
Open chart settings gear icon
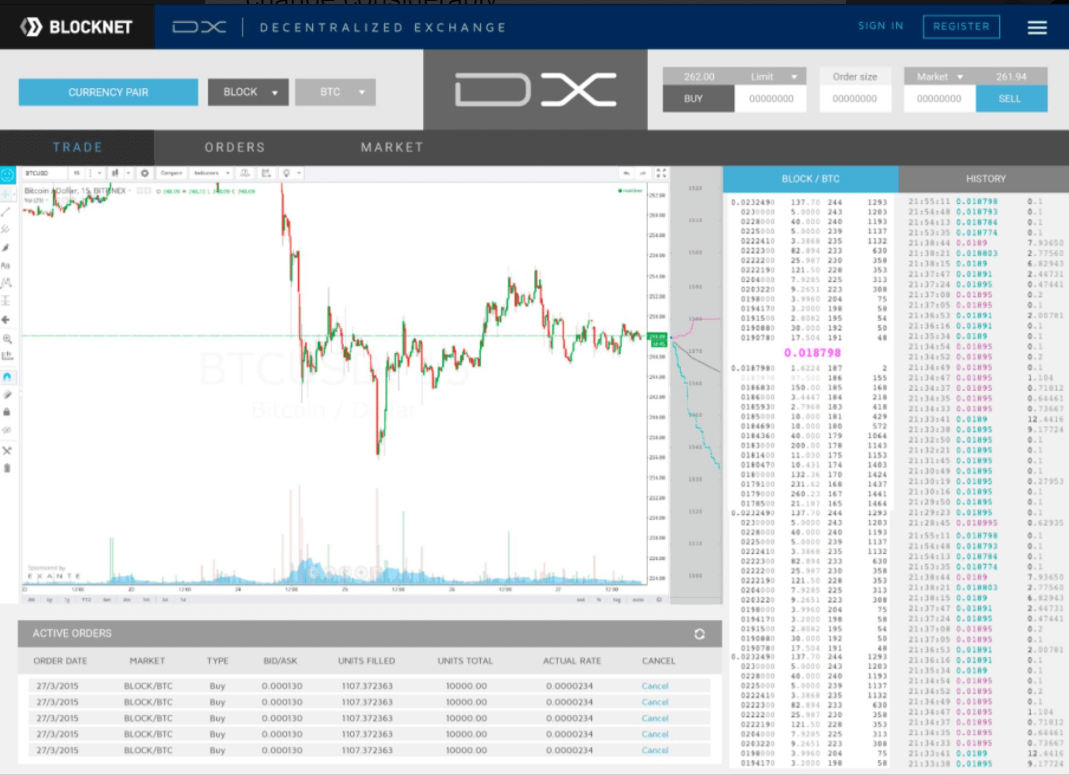click(144, 173)
